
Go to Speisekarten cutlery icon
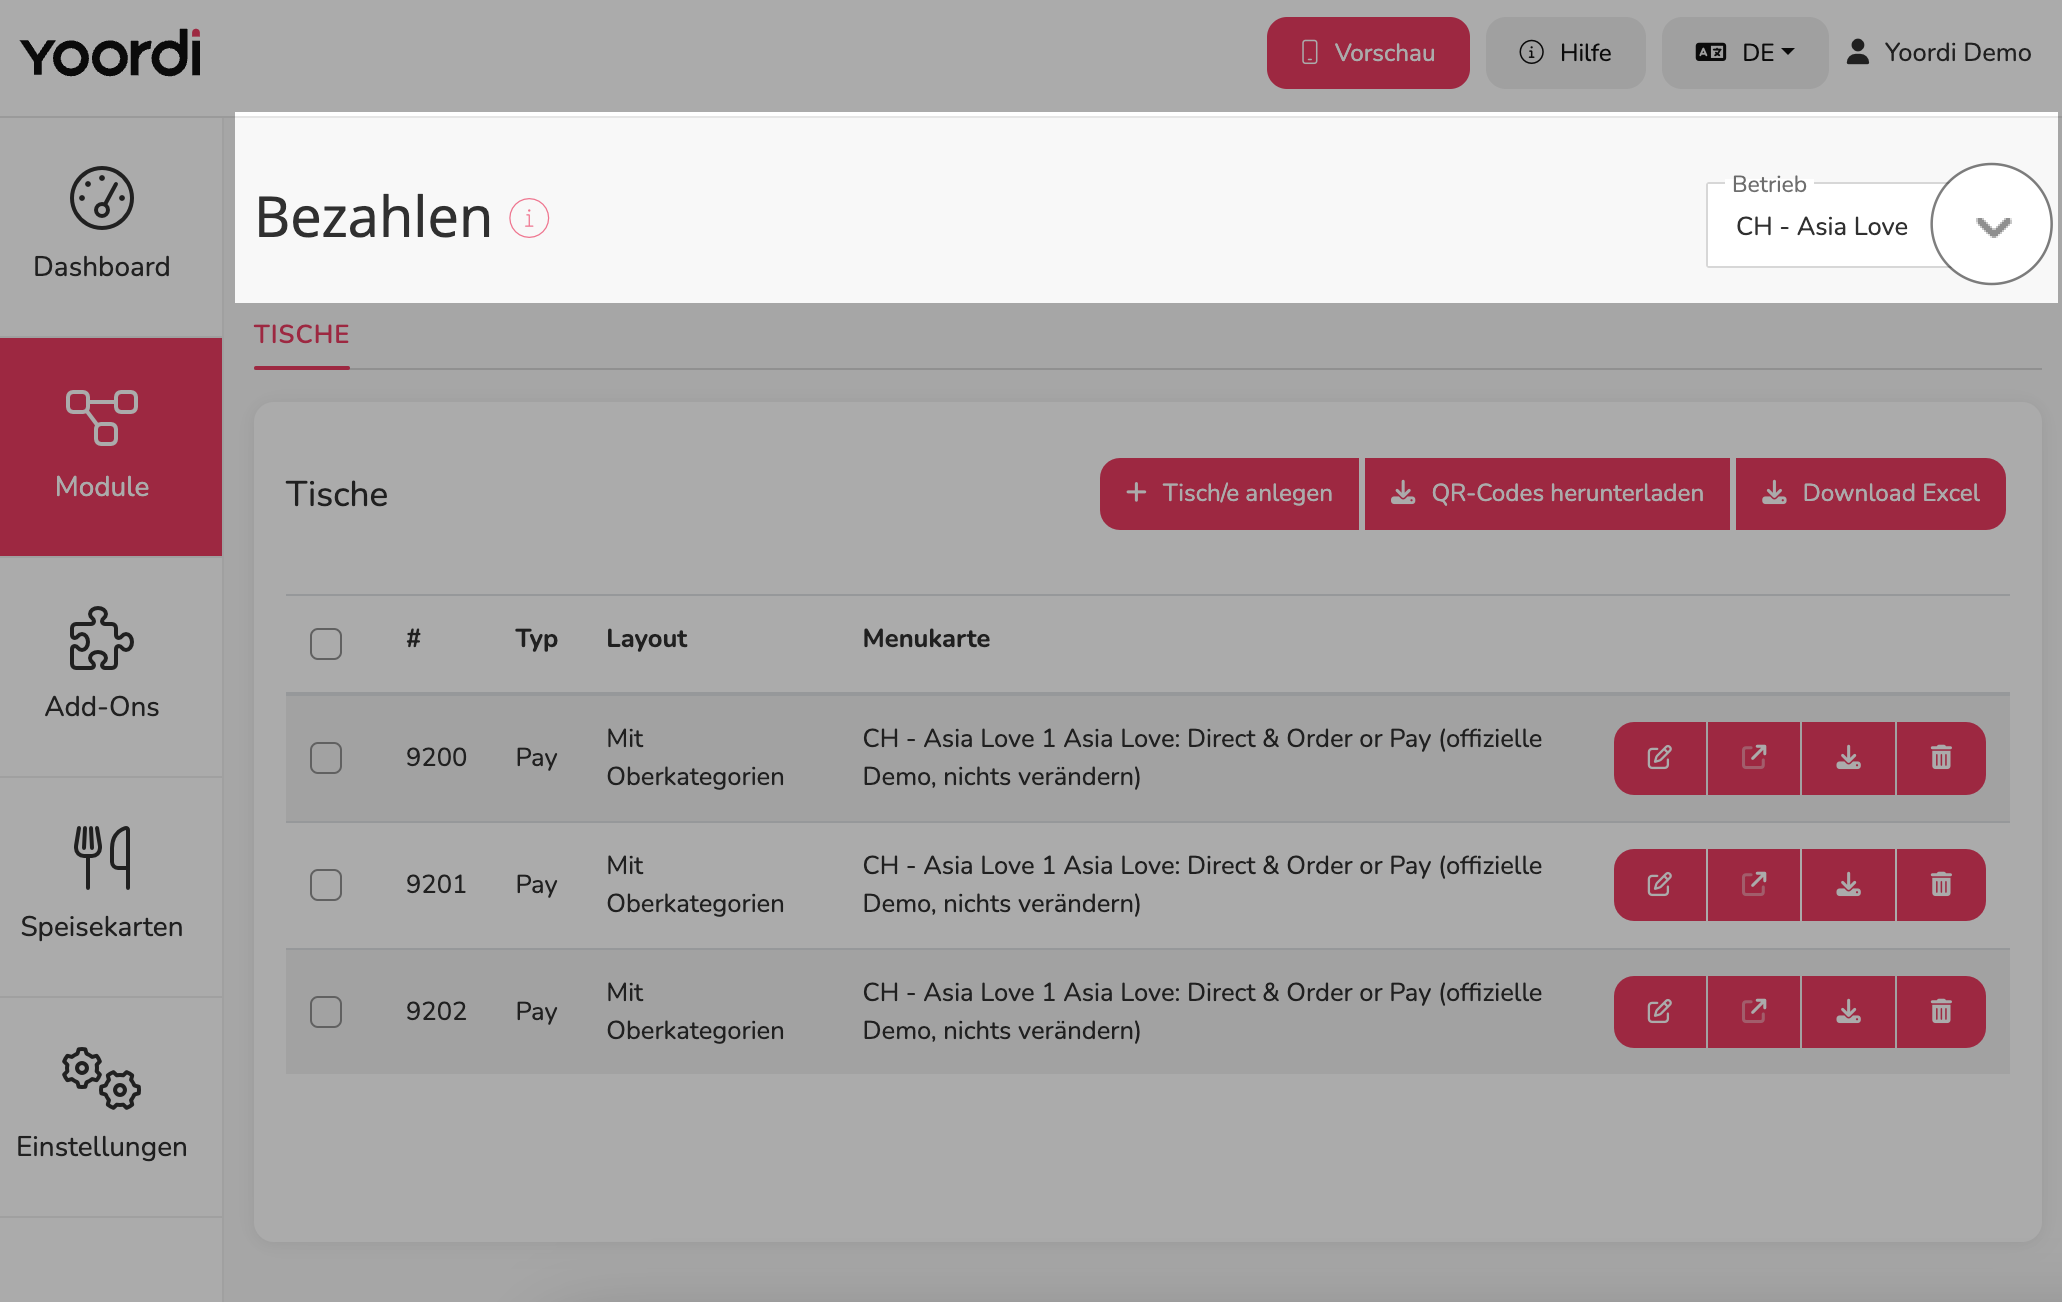(x=102, y=858)
